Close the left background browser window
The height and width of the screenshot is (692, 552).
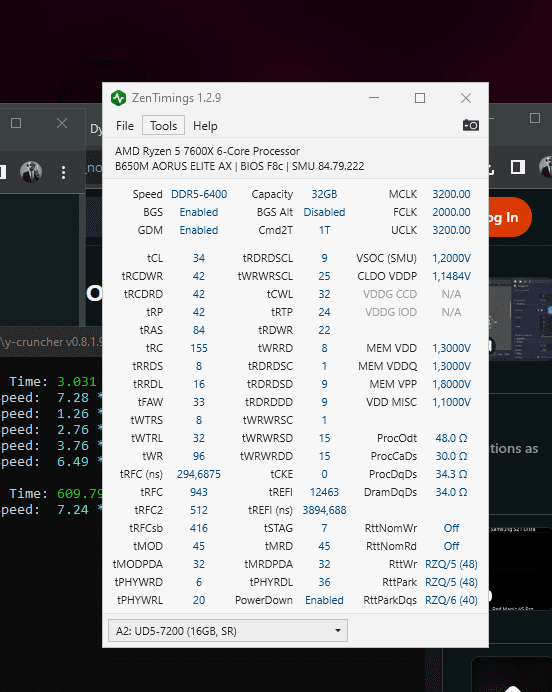tap(62, 123)
